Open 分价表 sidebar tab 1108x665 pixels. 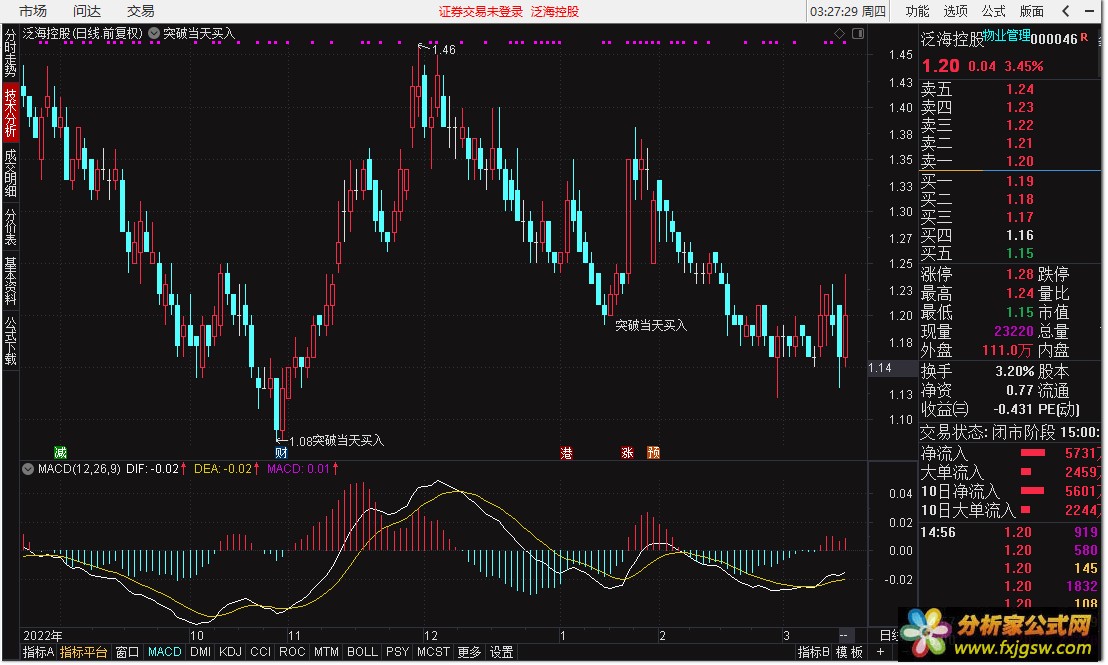pyautogui.click(x=11, y=226)
